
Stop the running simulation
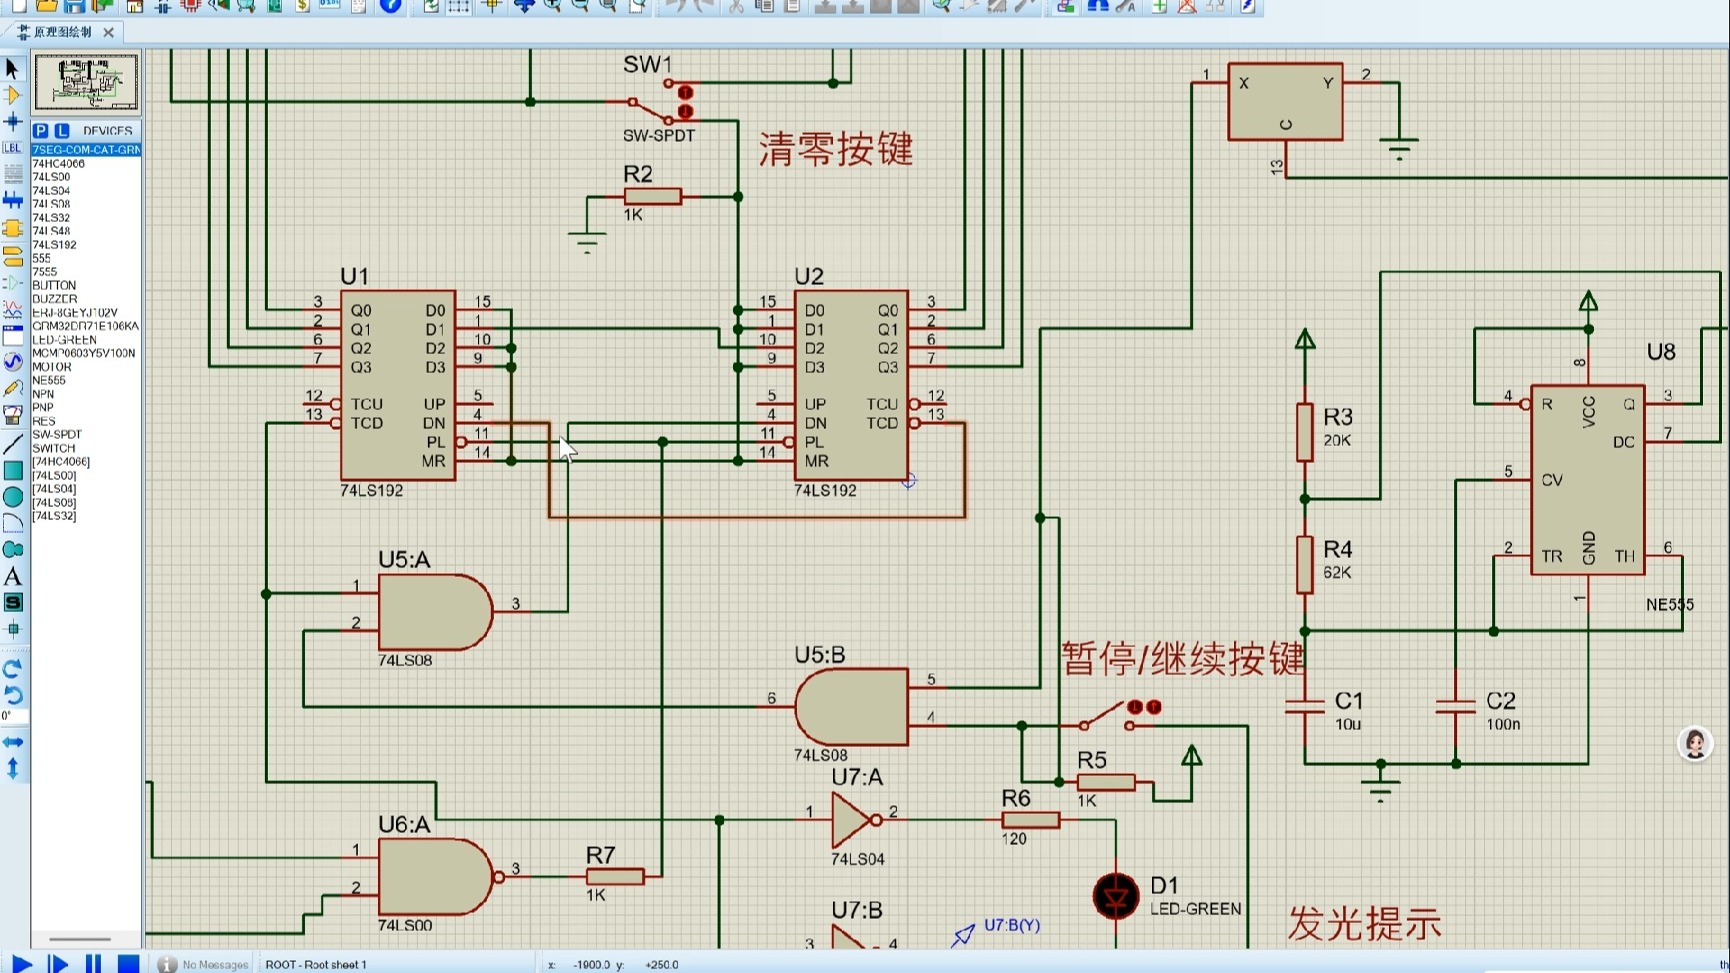tap(128, 963)
